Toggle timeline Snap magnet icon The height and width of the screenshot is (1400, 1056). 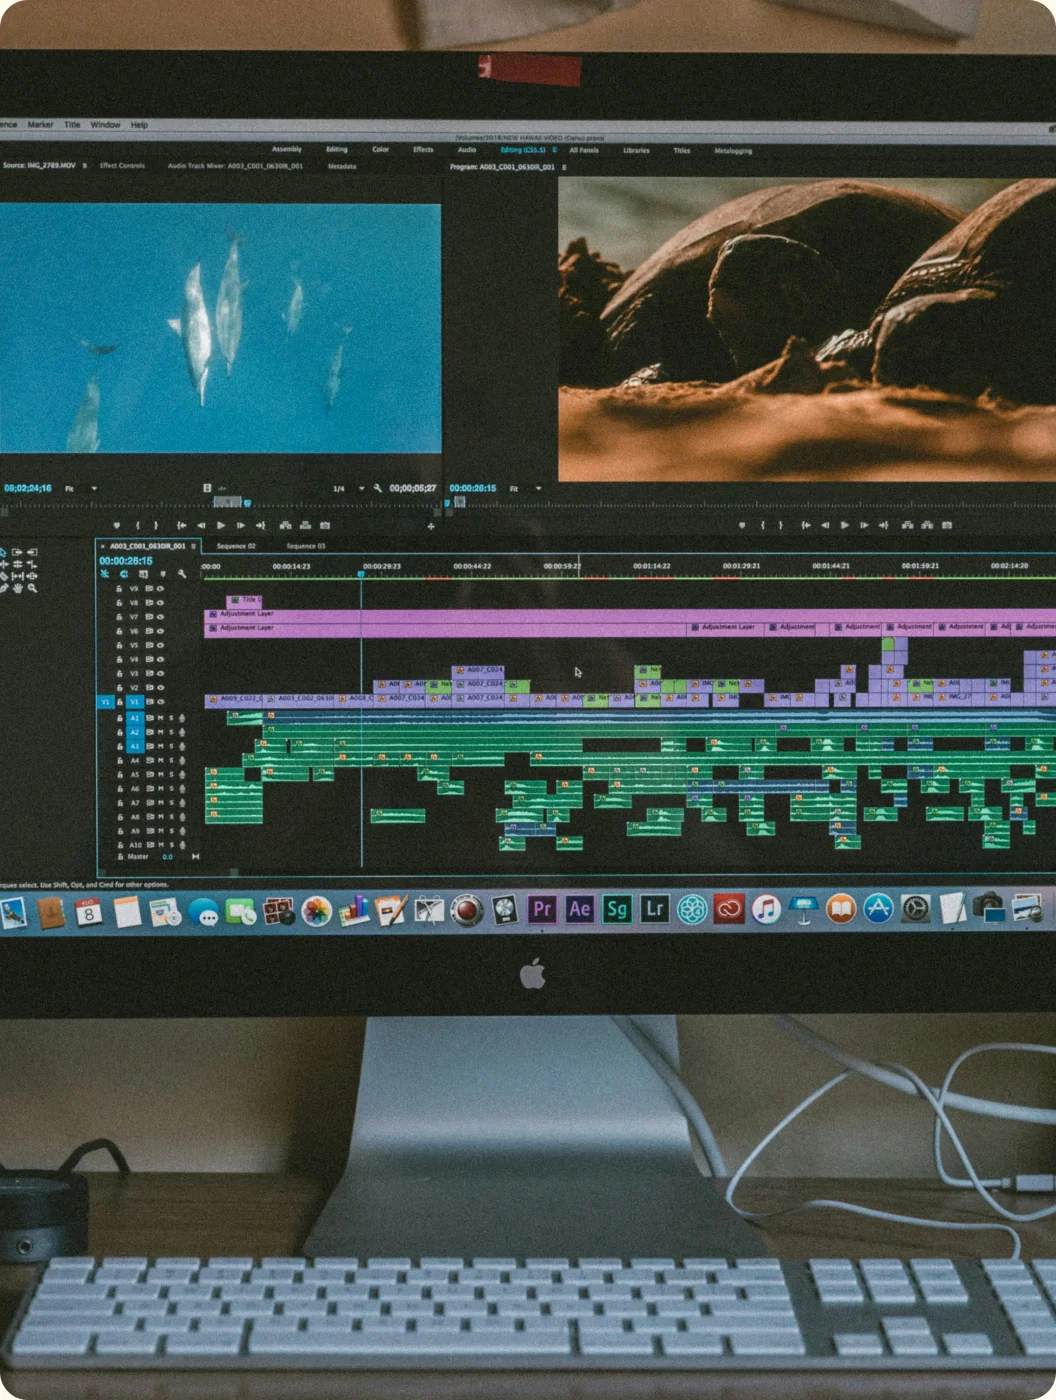(124, 574)
